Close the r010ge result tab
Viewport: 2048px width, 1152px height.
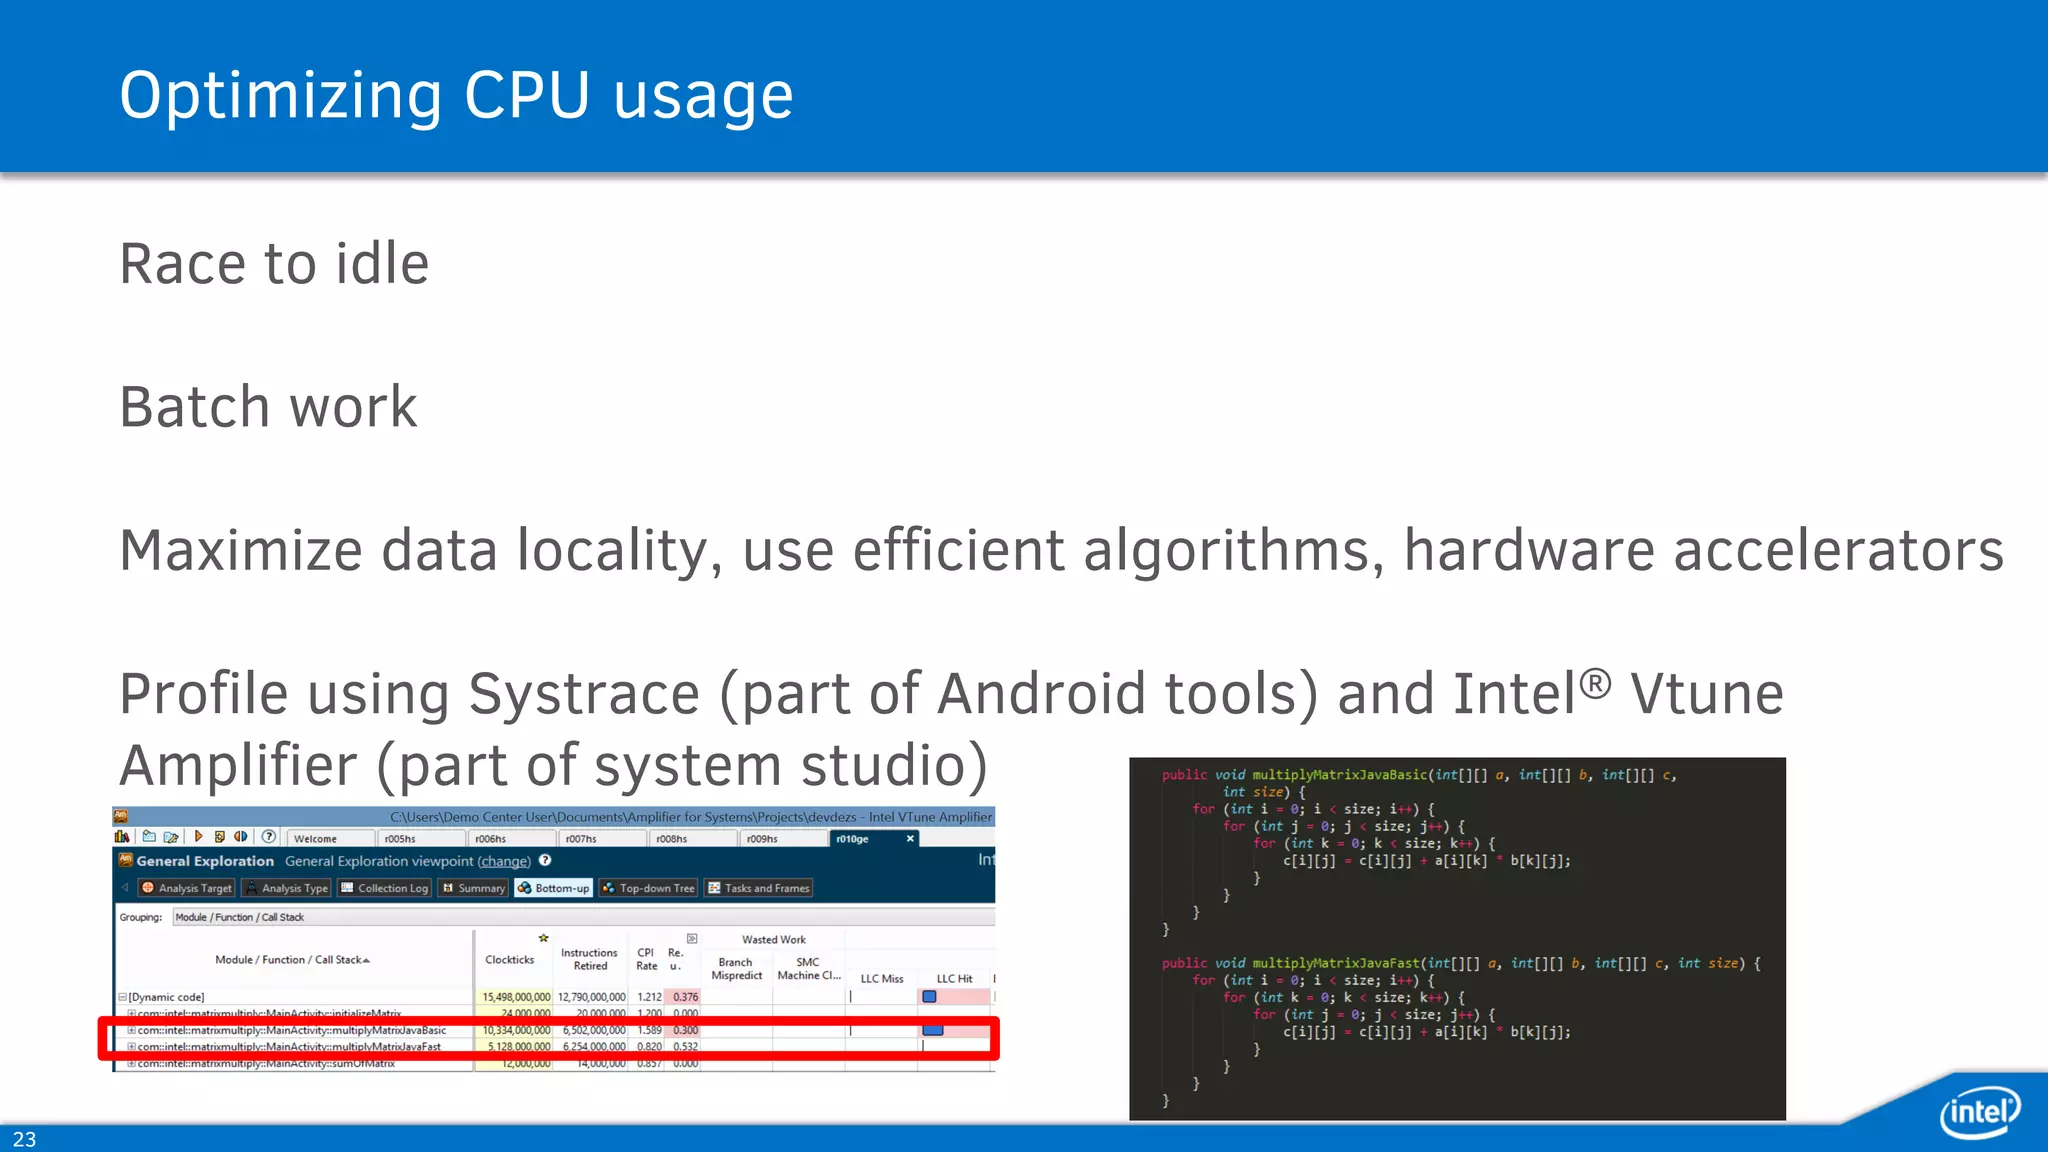(x=910, y=839)
